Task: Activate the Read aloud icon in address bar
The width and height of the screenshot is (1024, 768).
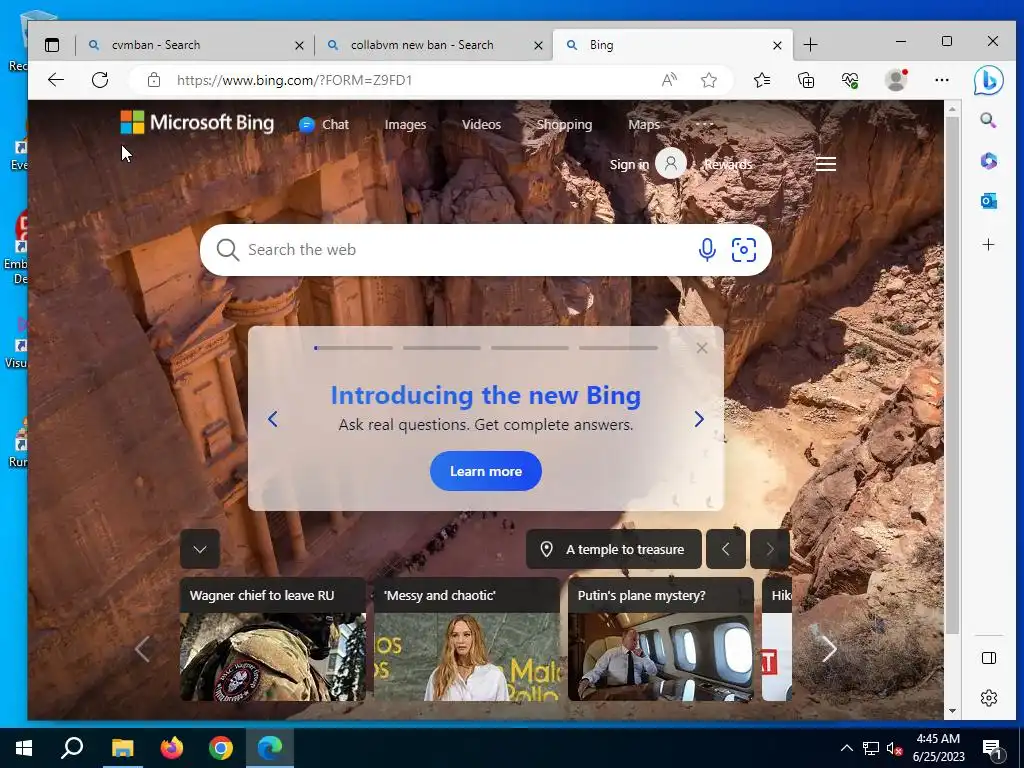Action: (669, 80)
